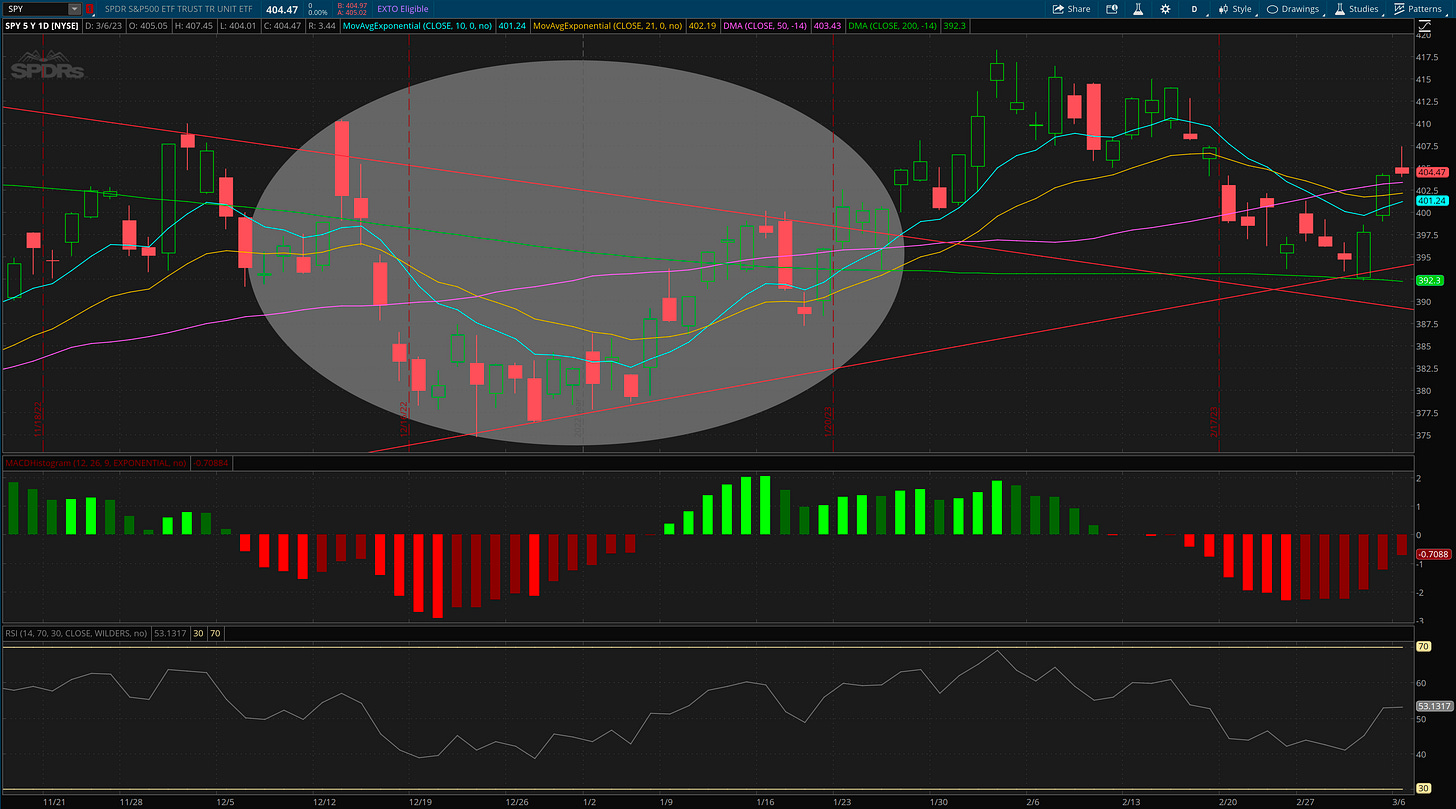Click the red -0.7088 bubble on MACD axis
Image resolution: width=1456 pixels, height=809 pixels.
[1433, 554]
